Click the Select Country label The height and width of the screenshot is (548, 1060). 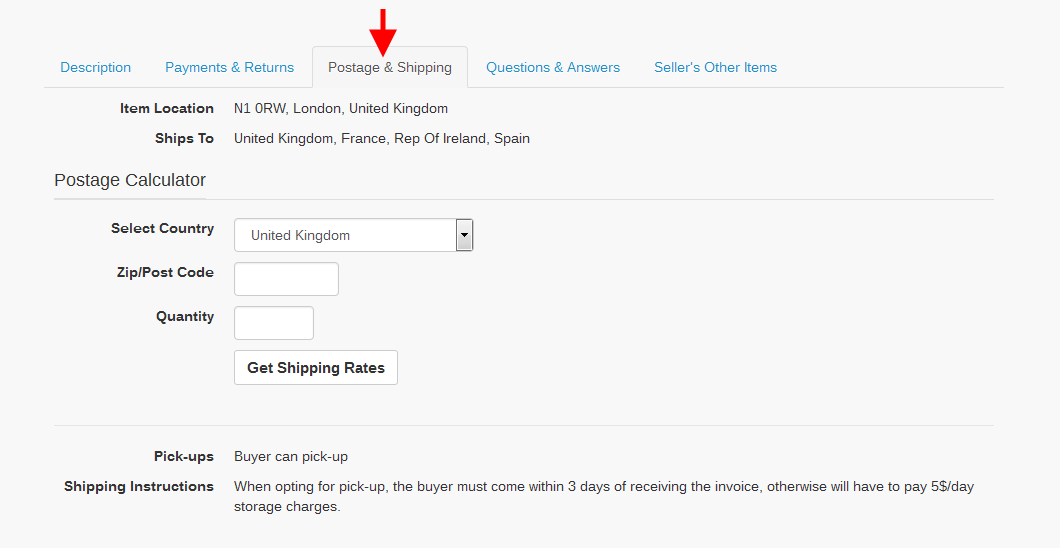162,228
